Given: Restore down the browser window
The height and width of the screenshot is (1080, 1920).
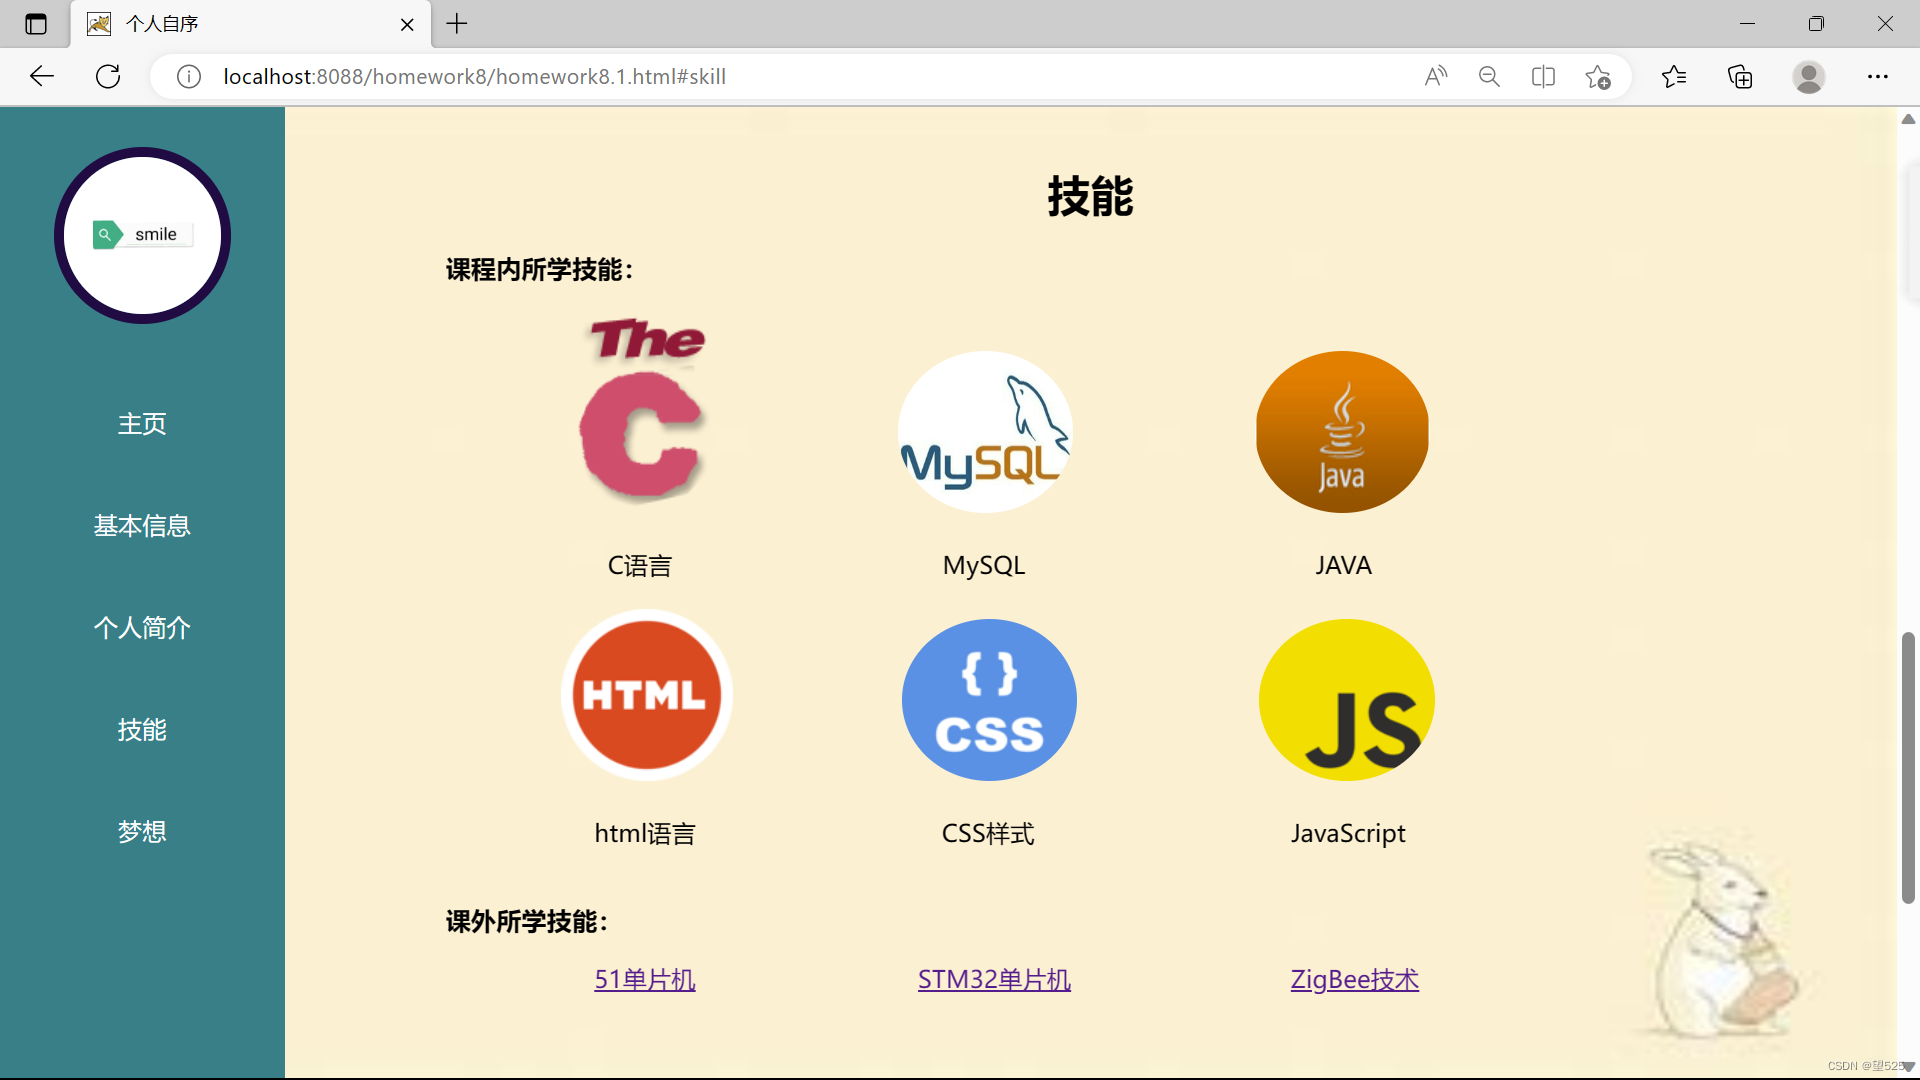Looking at the screenshot, I should (x=1816, y=24).
